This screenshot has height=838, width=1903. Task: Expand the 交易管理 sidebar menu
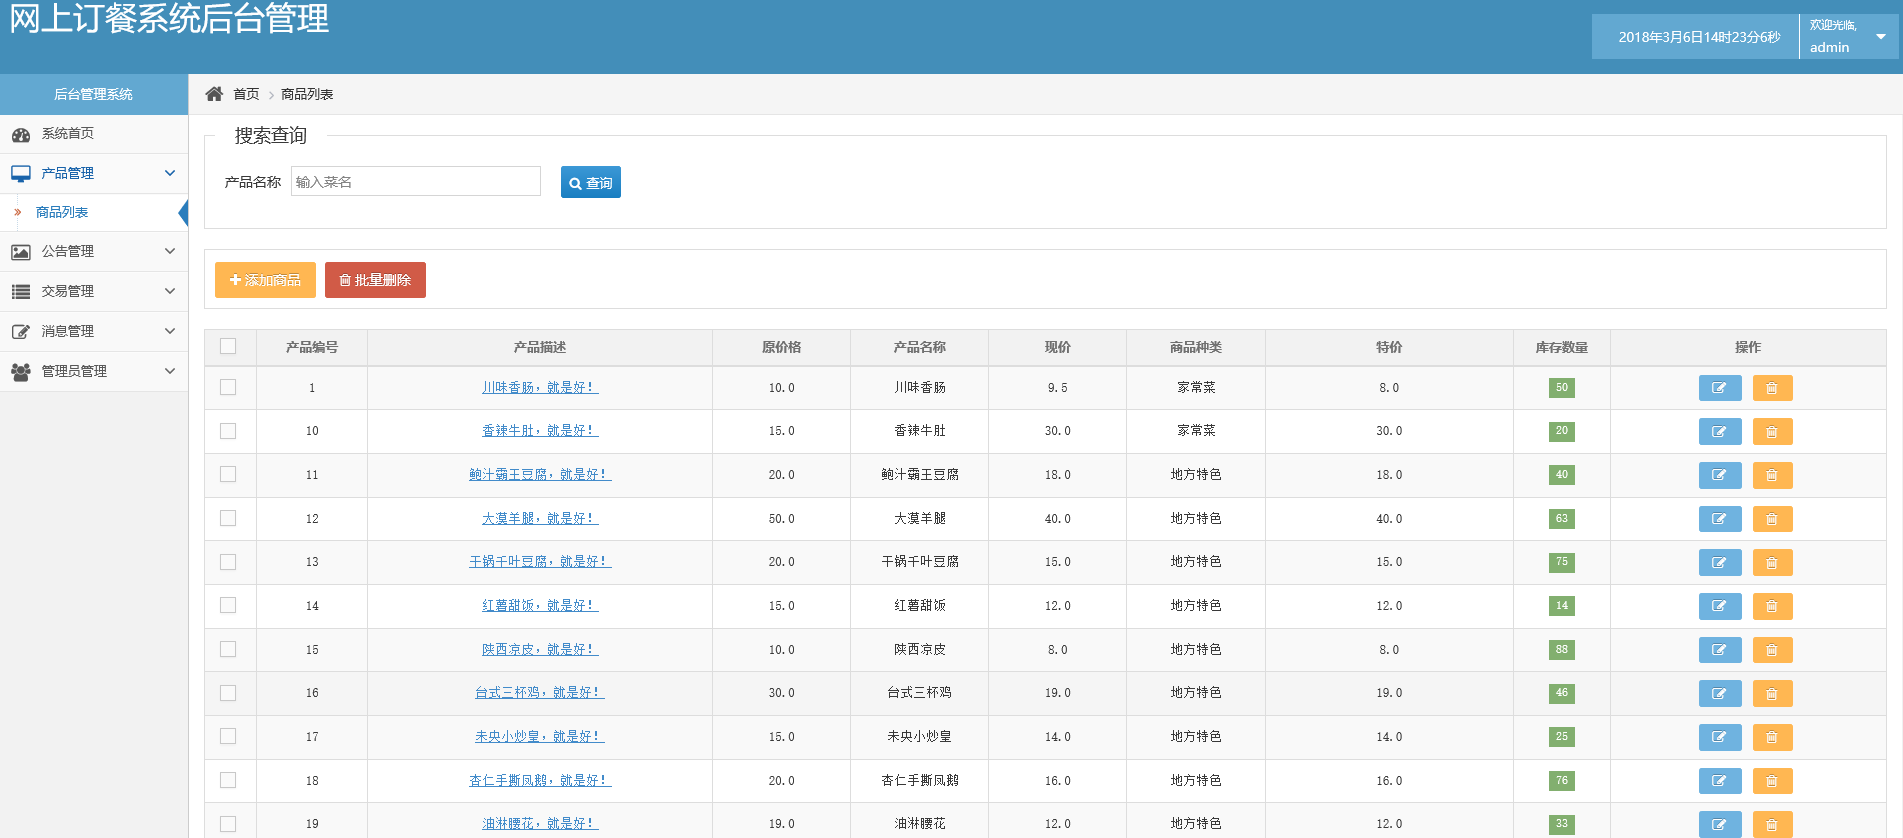click(94, 291)
